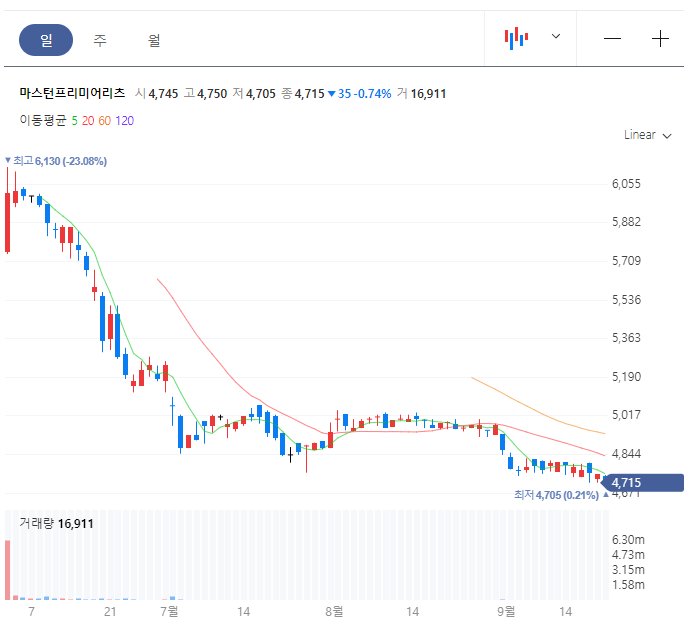Click the -0.74% change value

(x=374, y=94)
